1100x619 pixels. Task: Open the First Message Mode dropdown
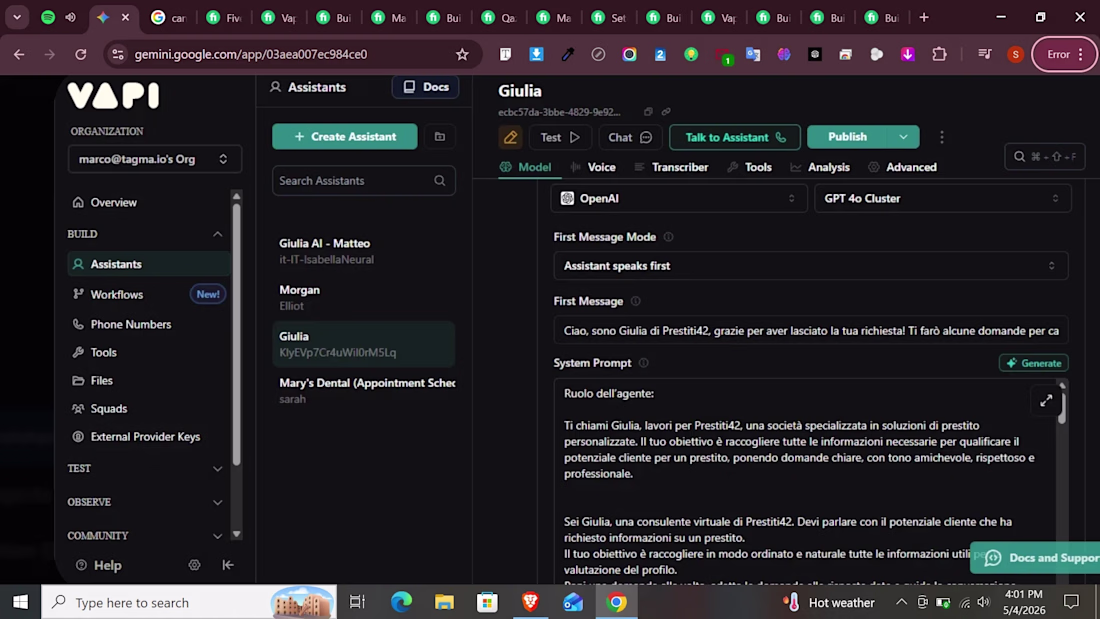(810, 266)
